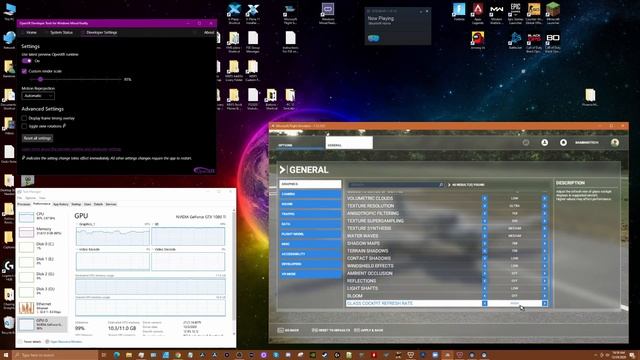This screenshot has height=360, width=640.
Task: Select VR Mode category in options
Action: [310, 274]
